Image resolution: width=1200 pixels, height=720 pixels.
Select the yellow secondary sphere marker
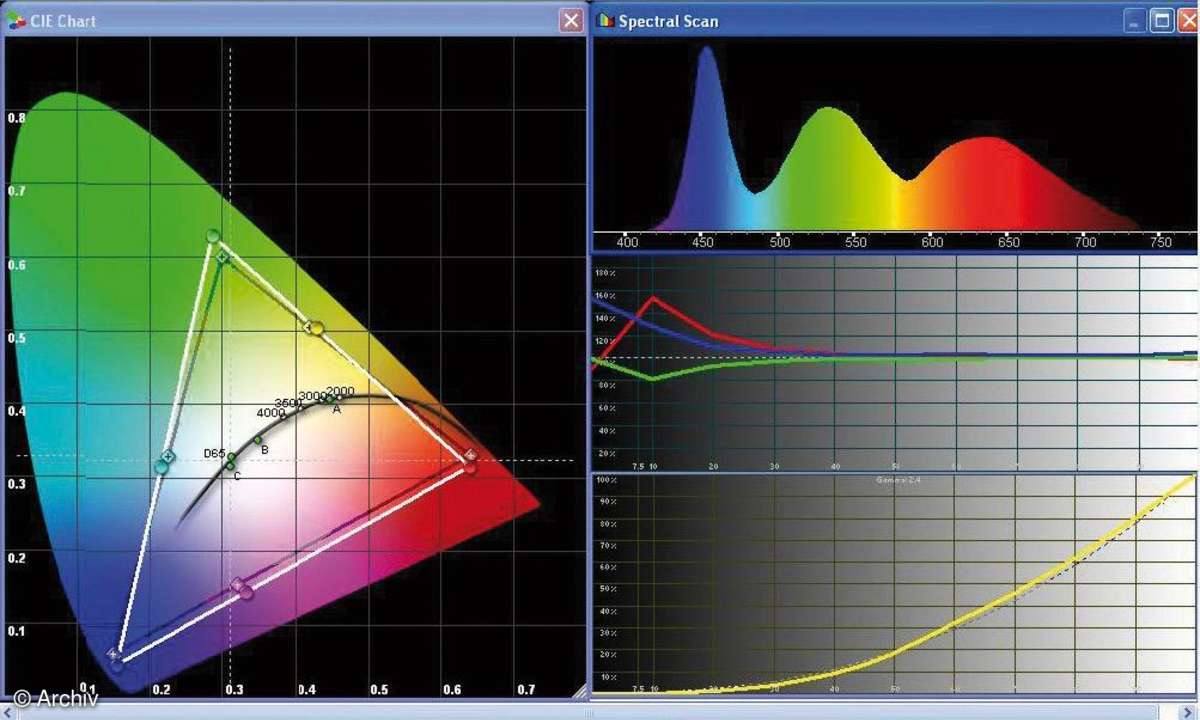318,327
